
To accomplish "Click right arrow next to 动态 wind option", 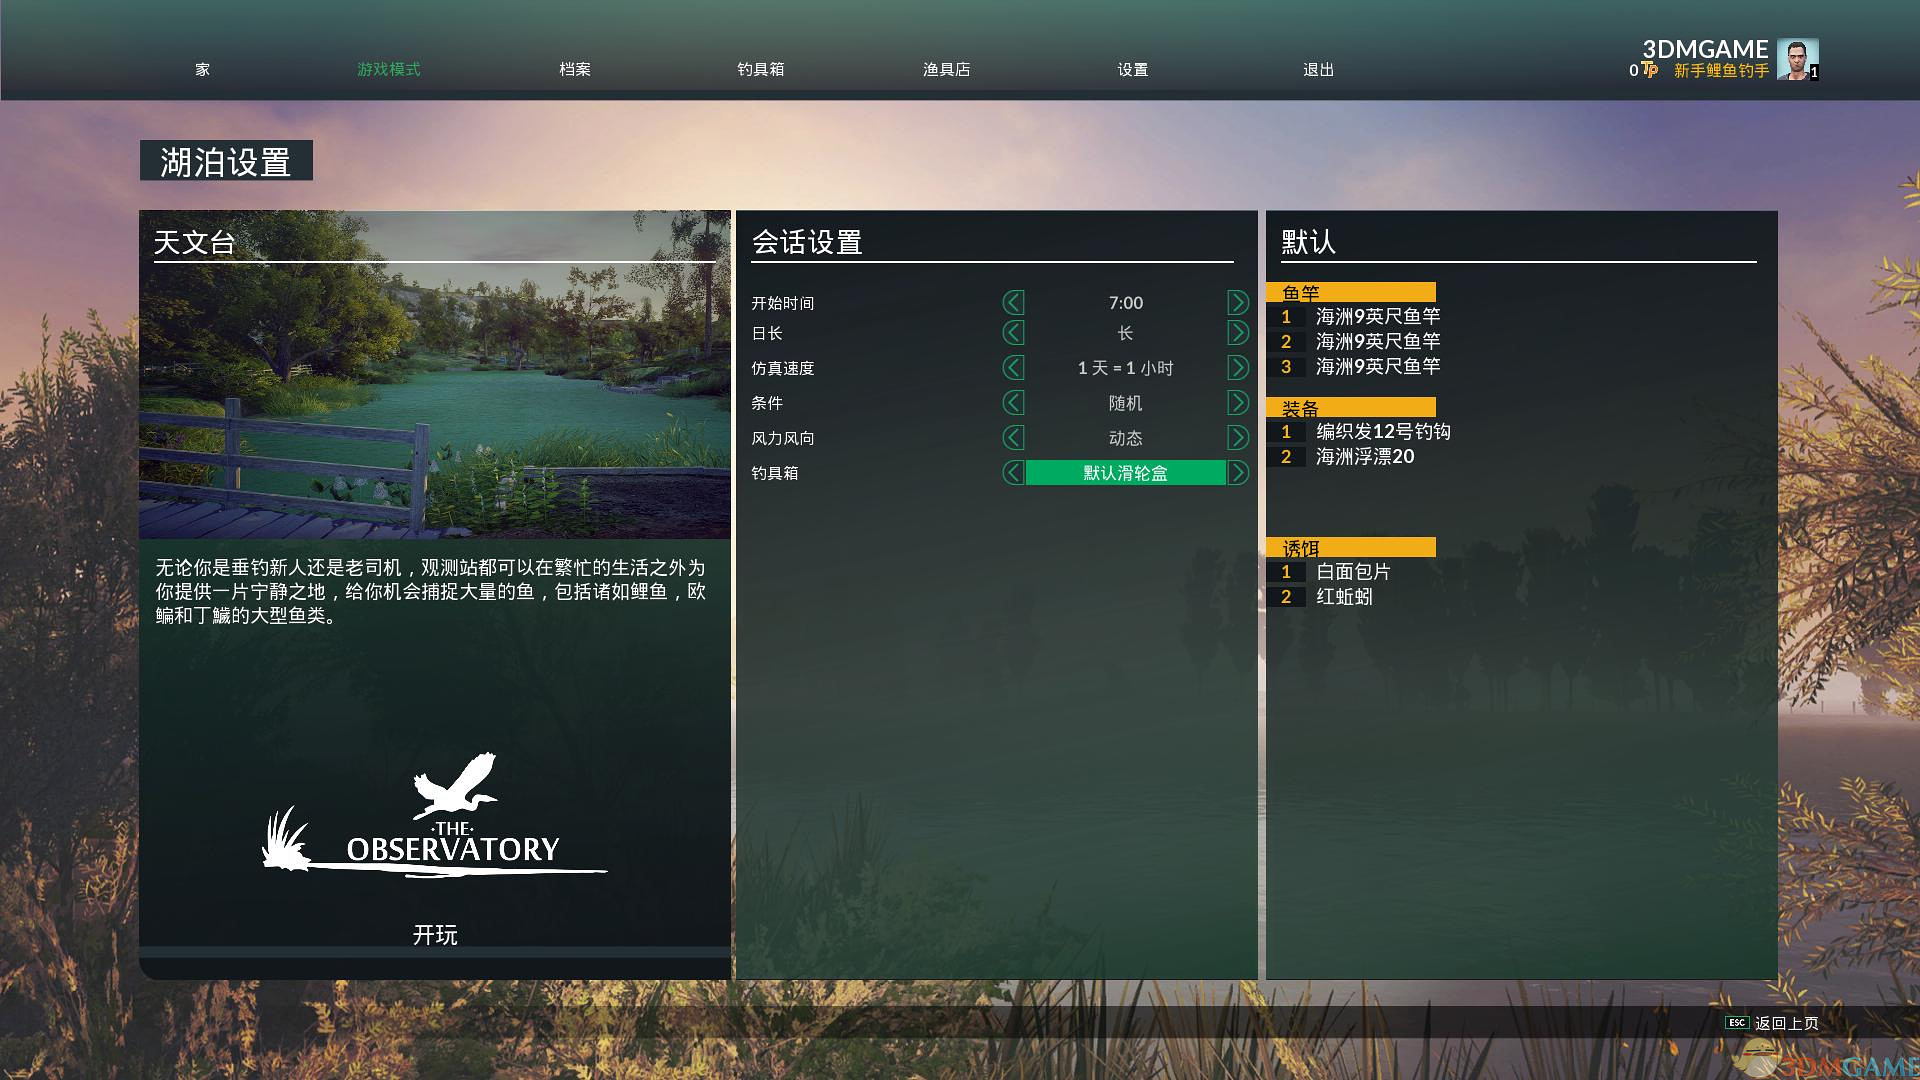I will pyautogui.click(x=1238, y=438).
